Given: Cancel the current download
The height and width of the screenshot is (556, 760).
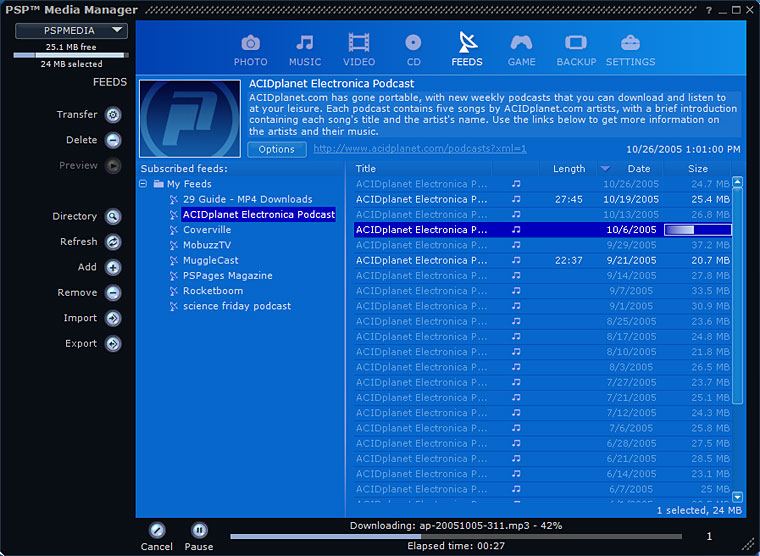Looking at the screenshot, I should (x=156, y=531).
